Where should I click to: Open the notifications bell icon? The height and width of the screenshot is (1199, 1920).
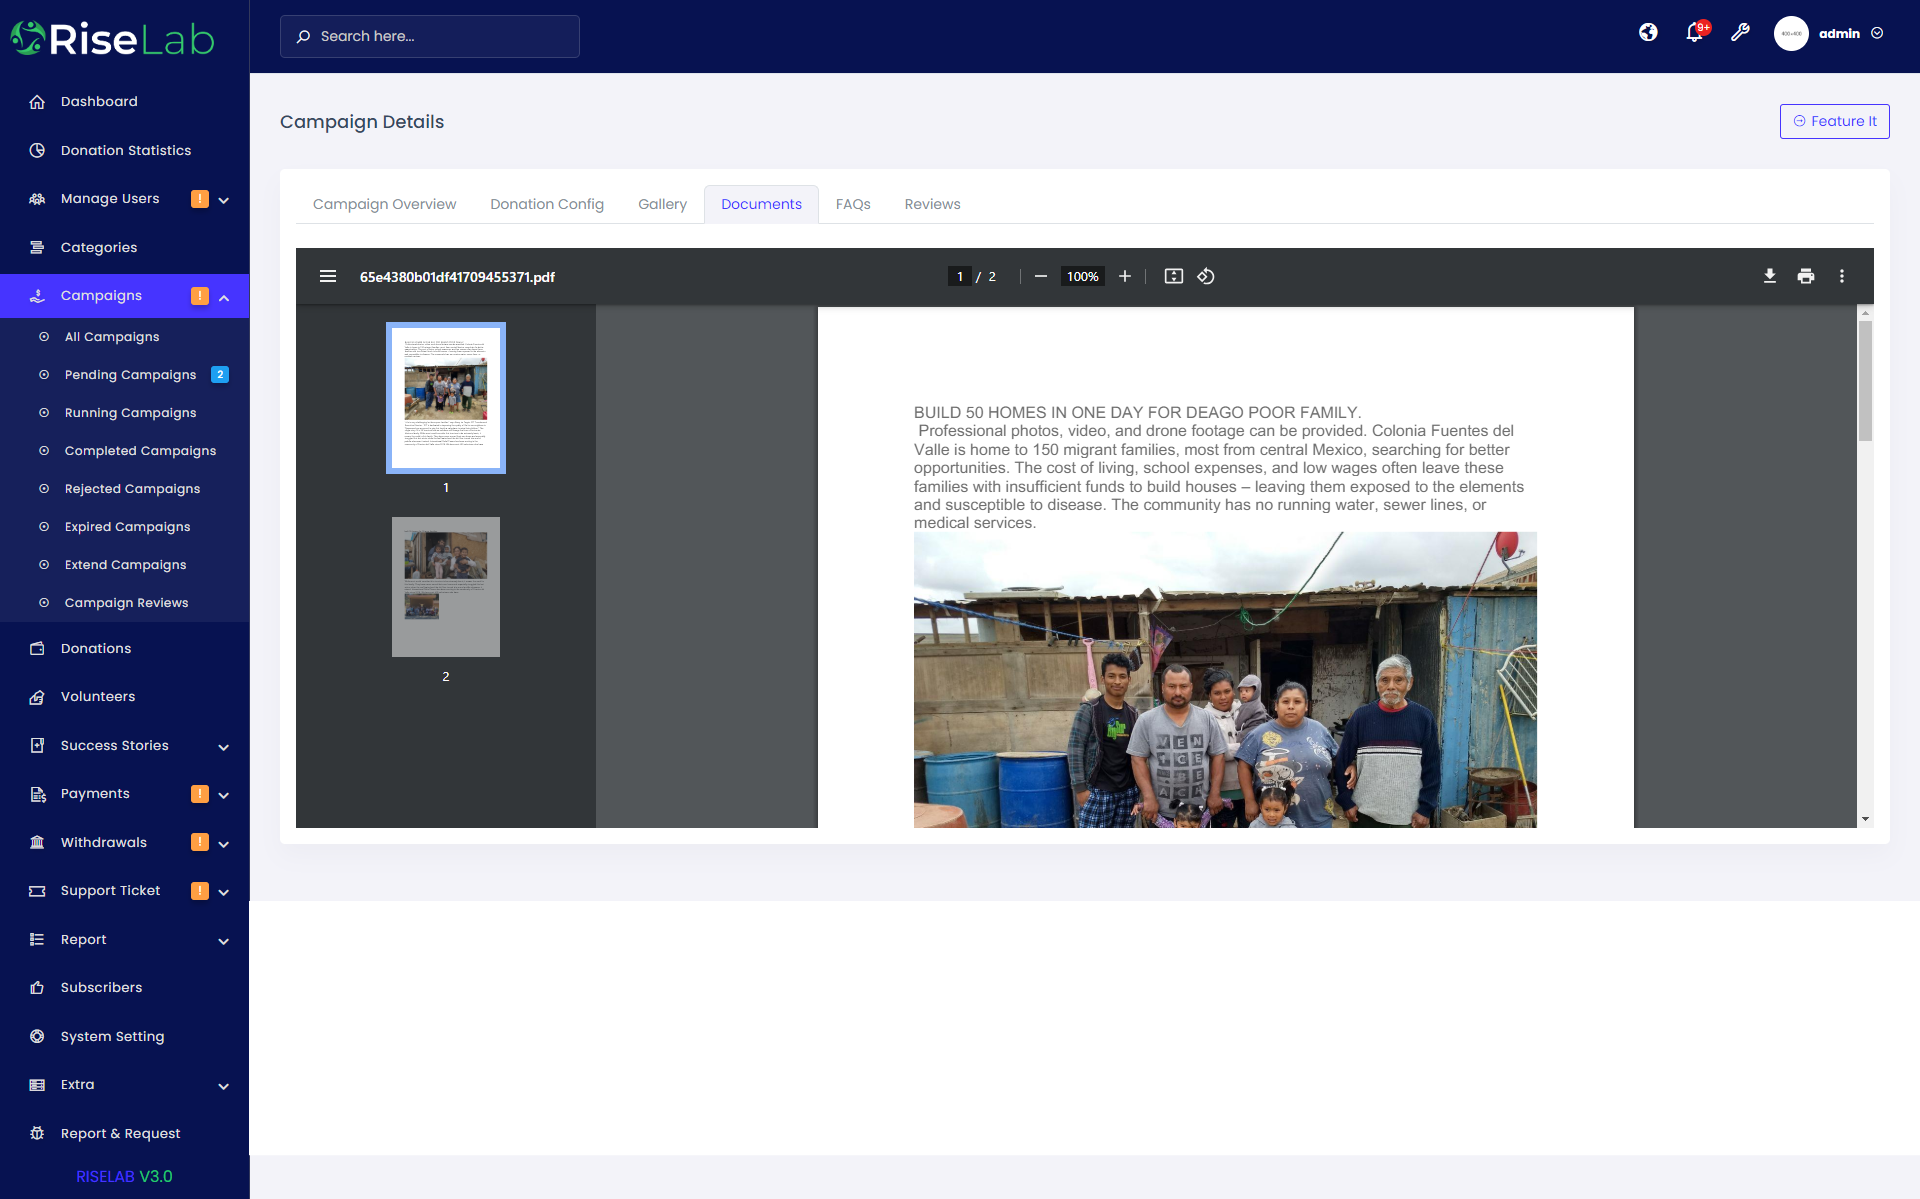1694,33
